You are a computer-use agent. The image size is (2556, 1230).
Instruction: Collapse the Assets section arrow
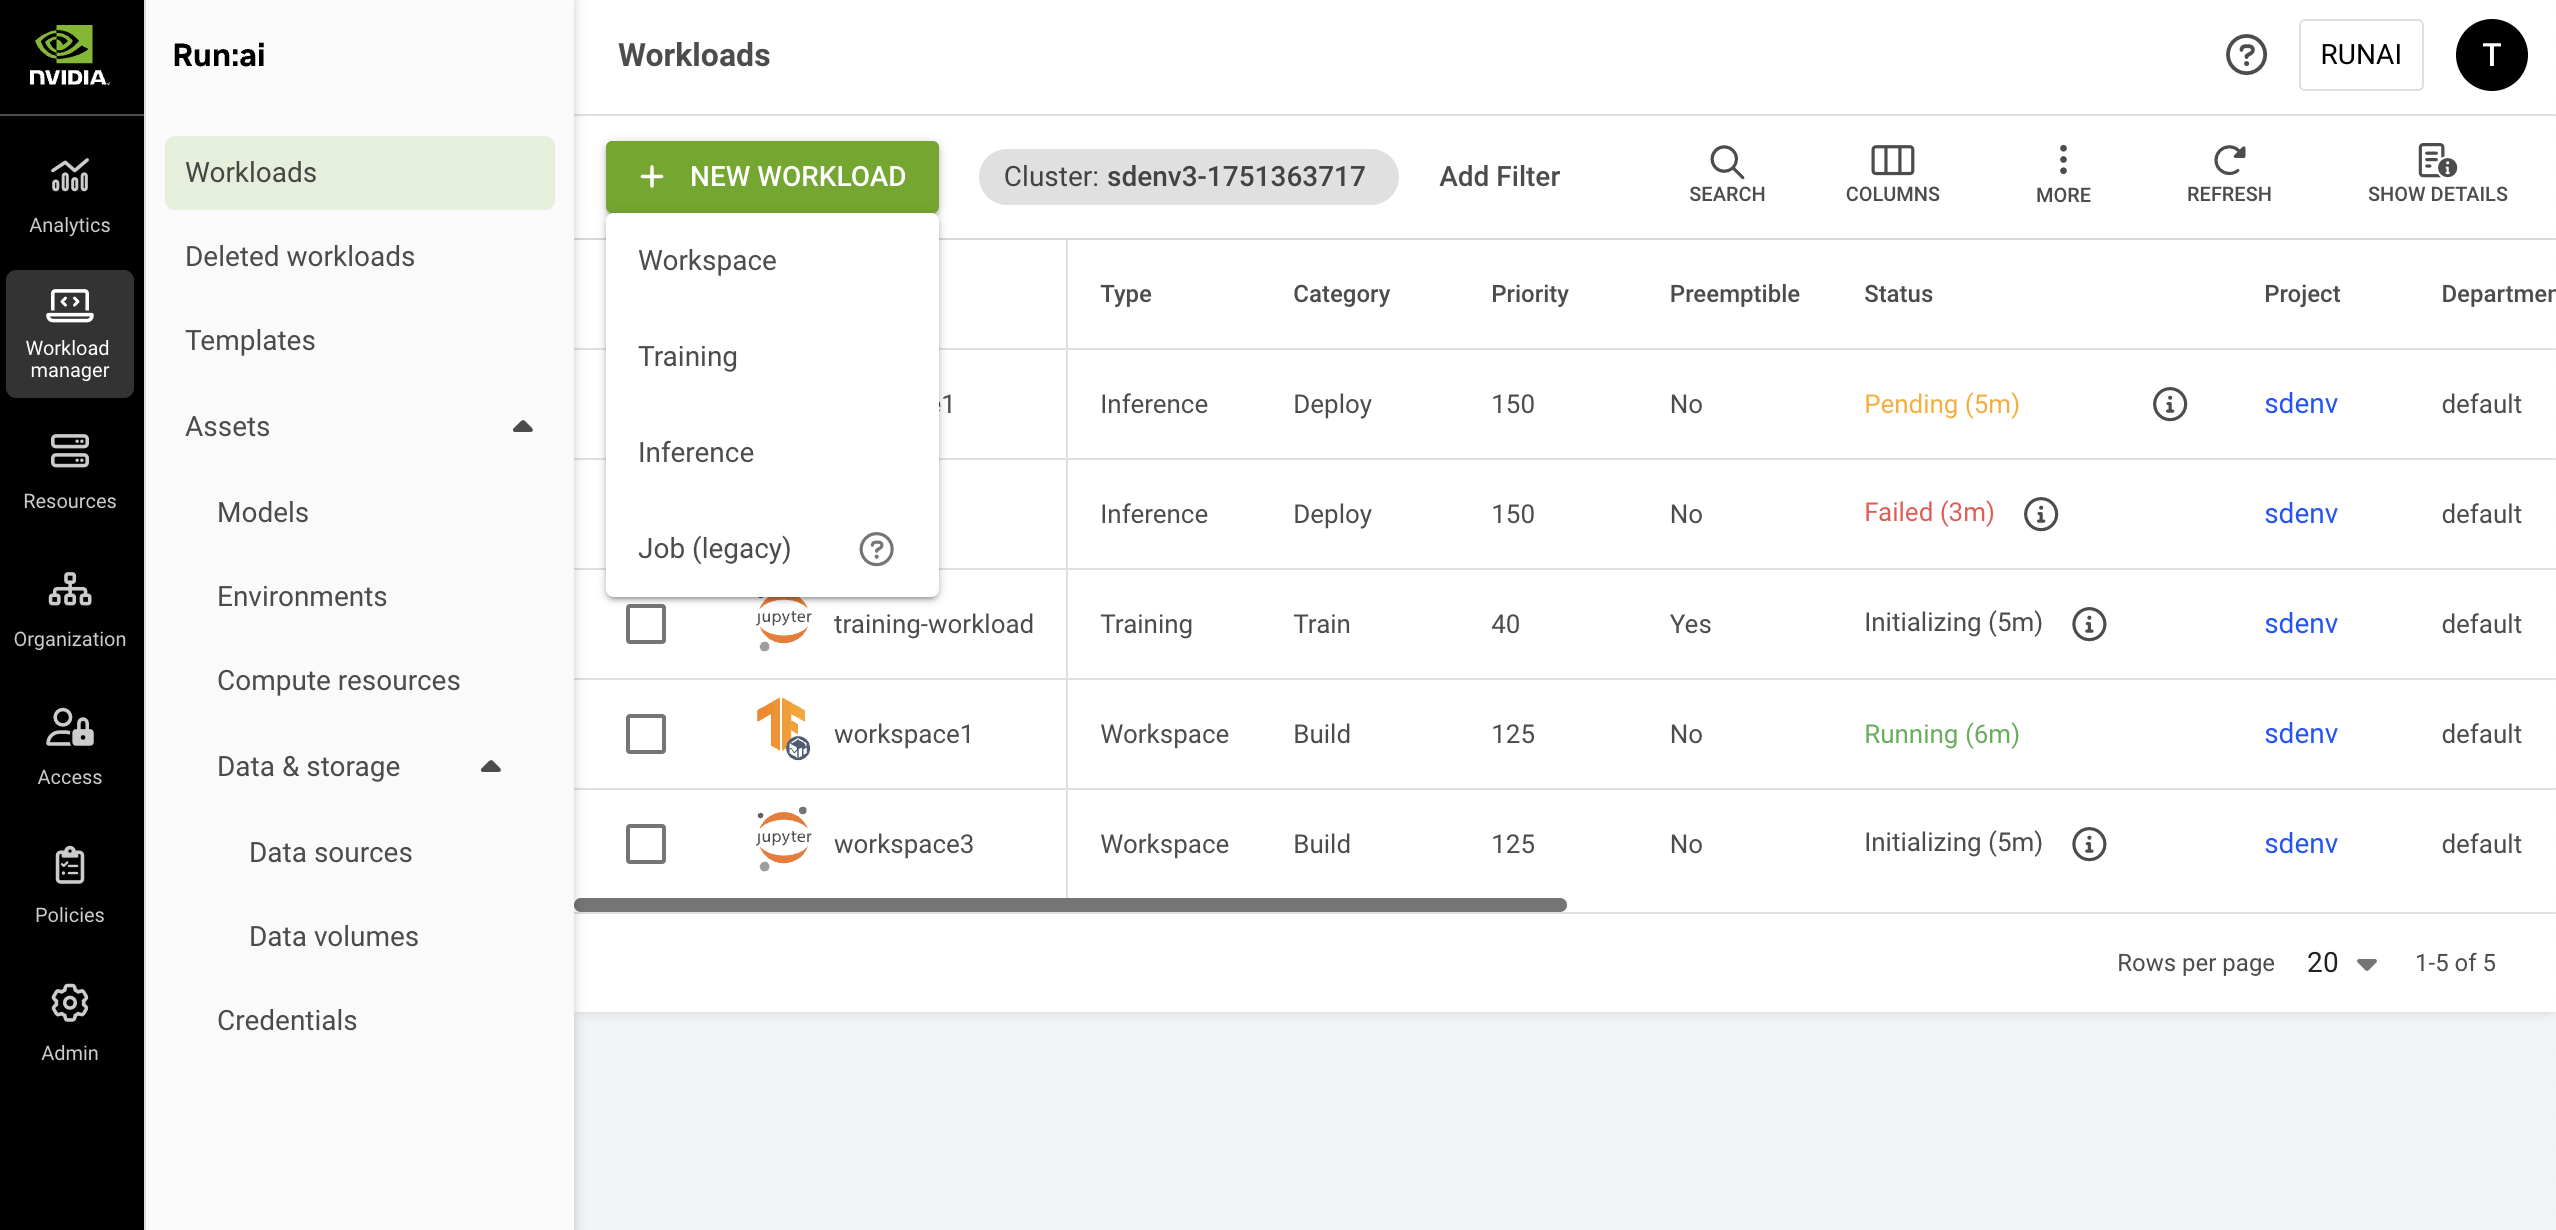pyautogui.click(x=522, y=427)
